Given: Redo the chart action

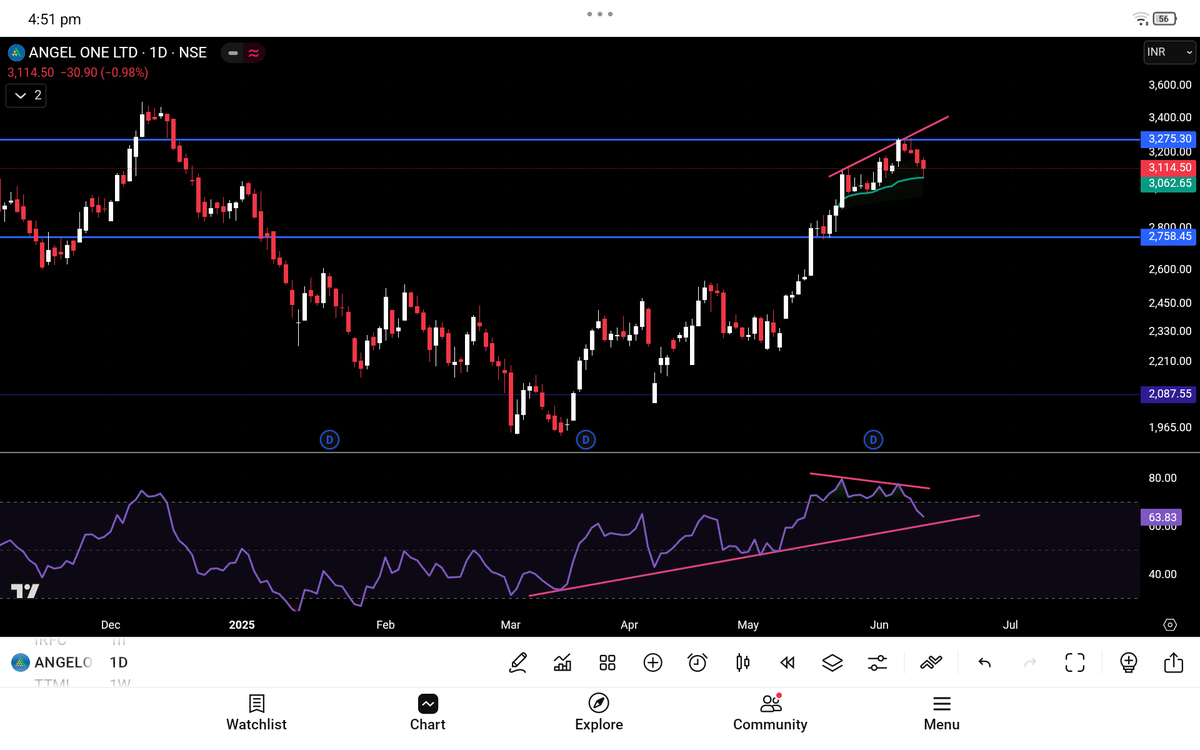Looking at the screenshot, I should point(1030,662).
